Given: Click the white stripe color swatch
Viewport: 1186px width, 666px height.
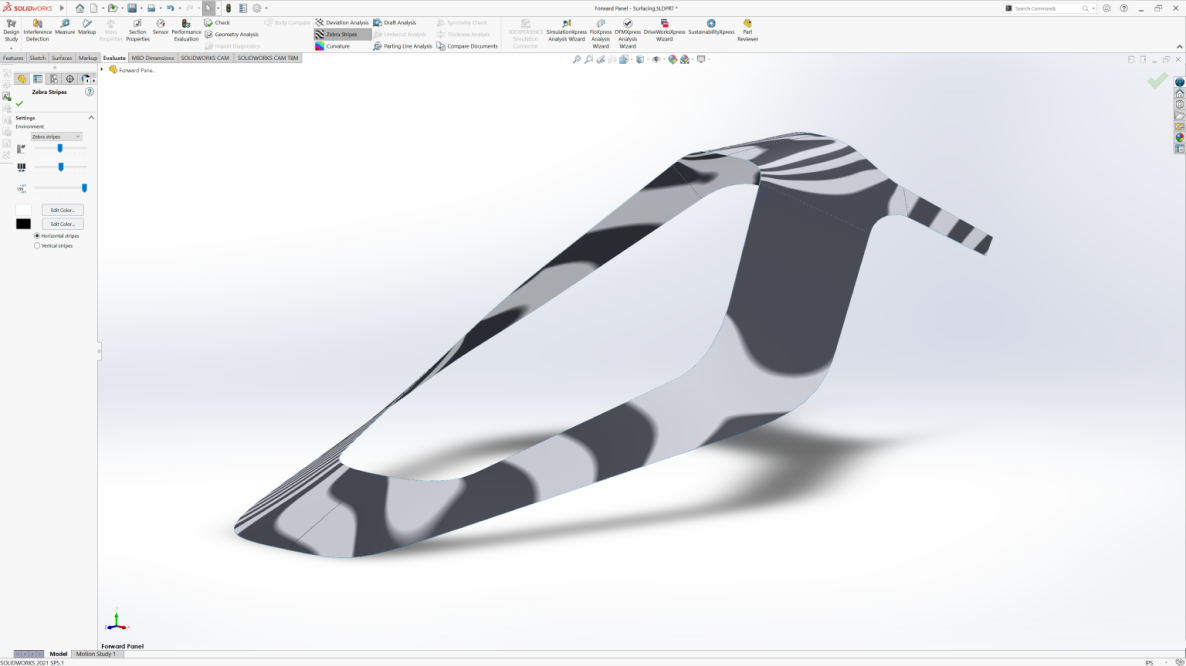Looking at the screenshot, I should coord(23,210).
